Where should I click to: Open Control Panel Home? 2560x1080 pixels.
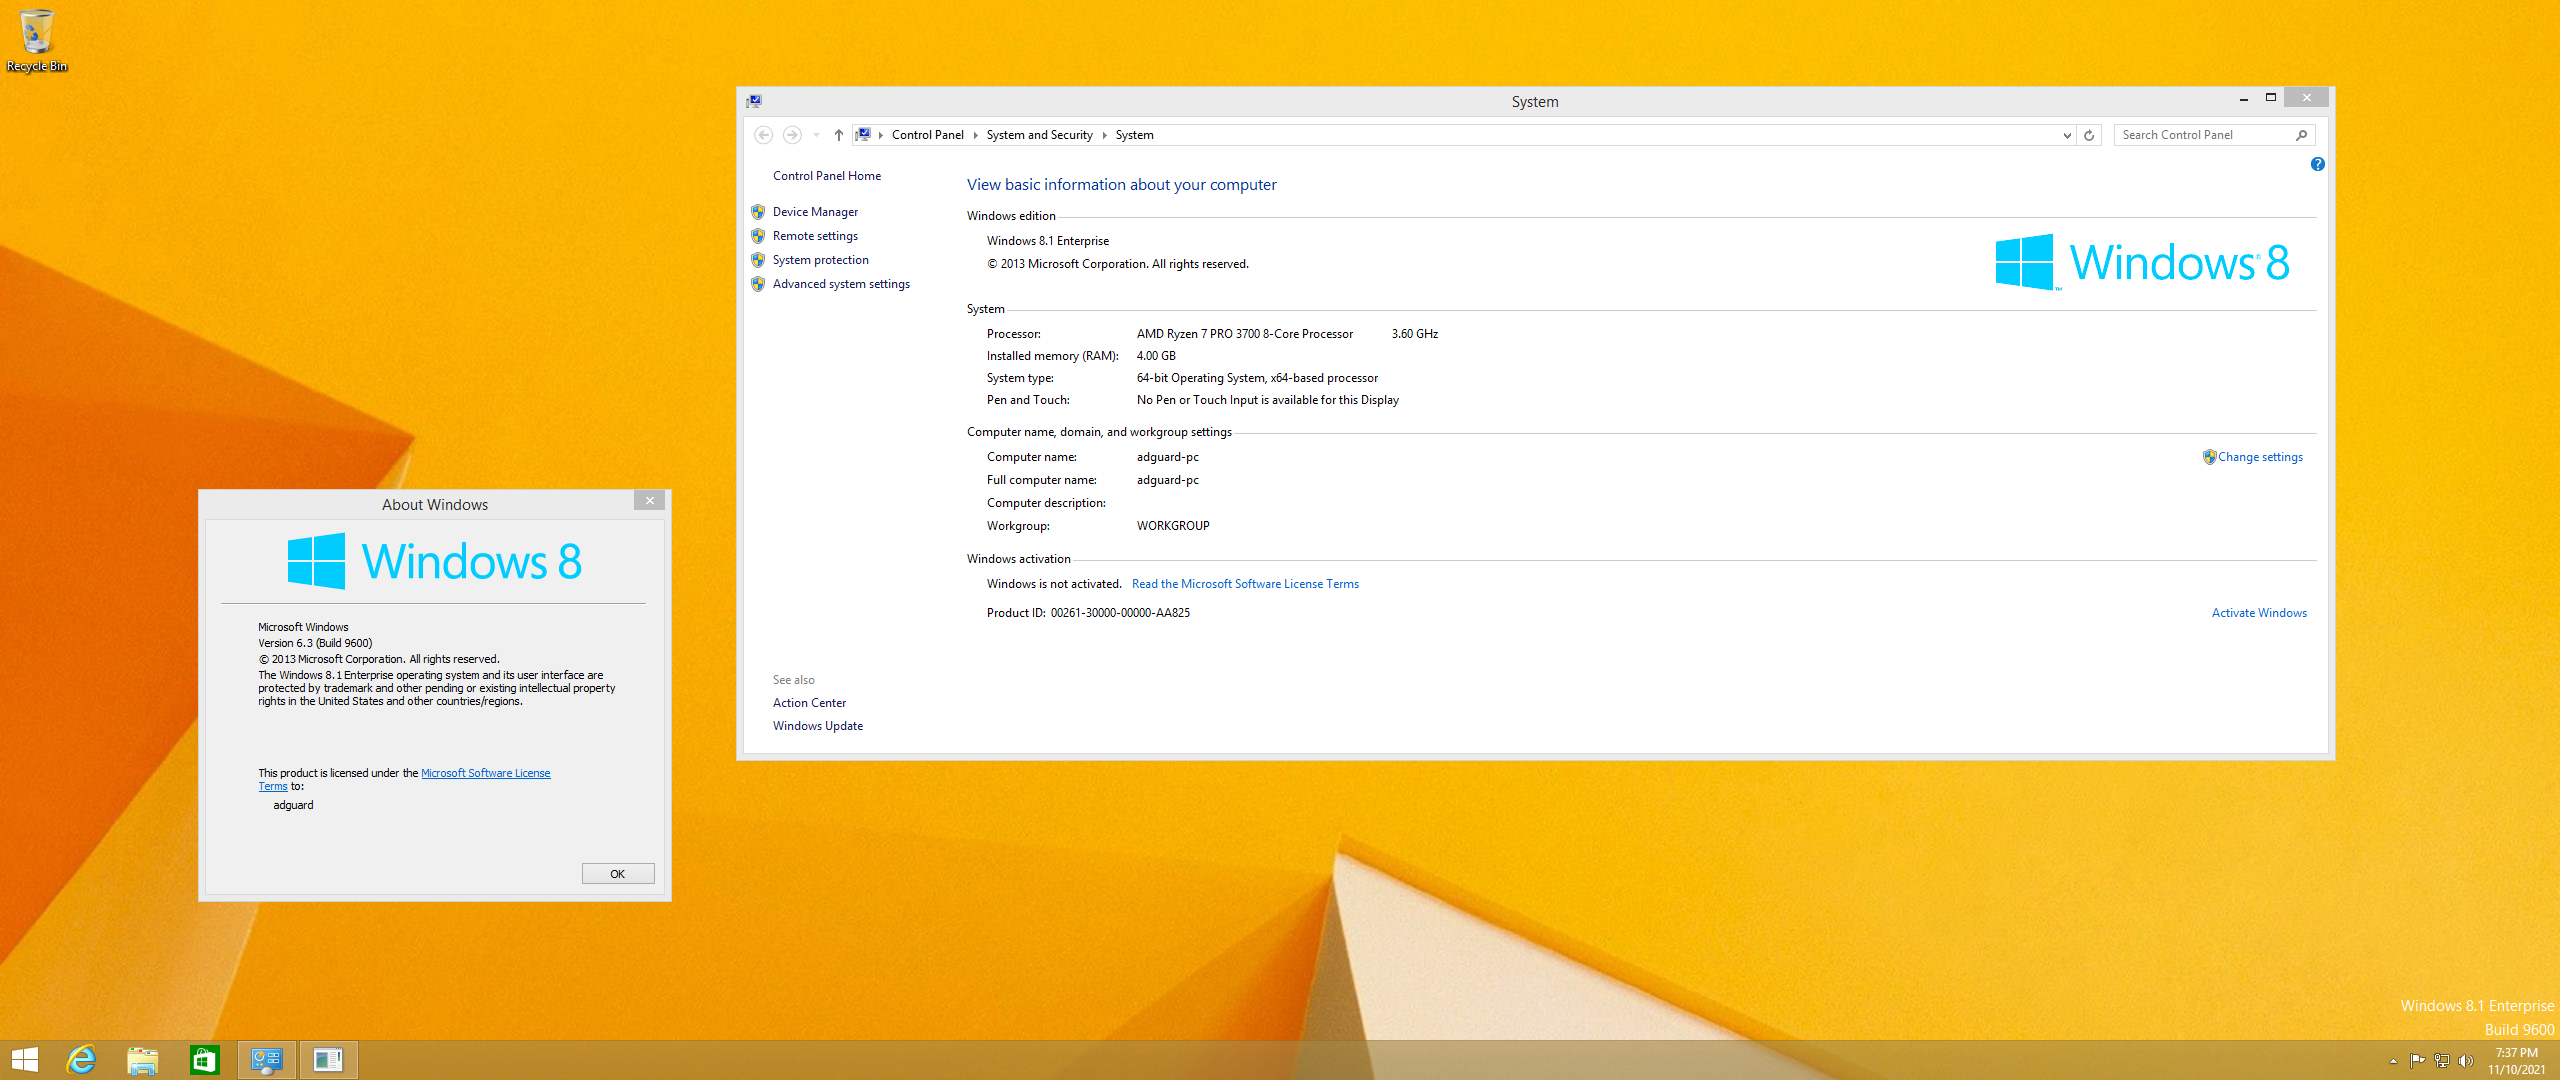[x=827, y=176]
